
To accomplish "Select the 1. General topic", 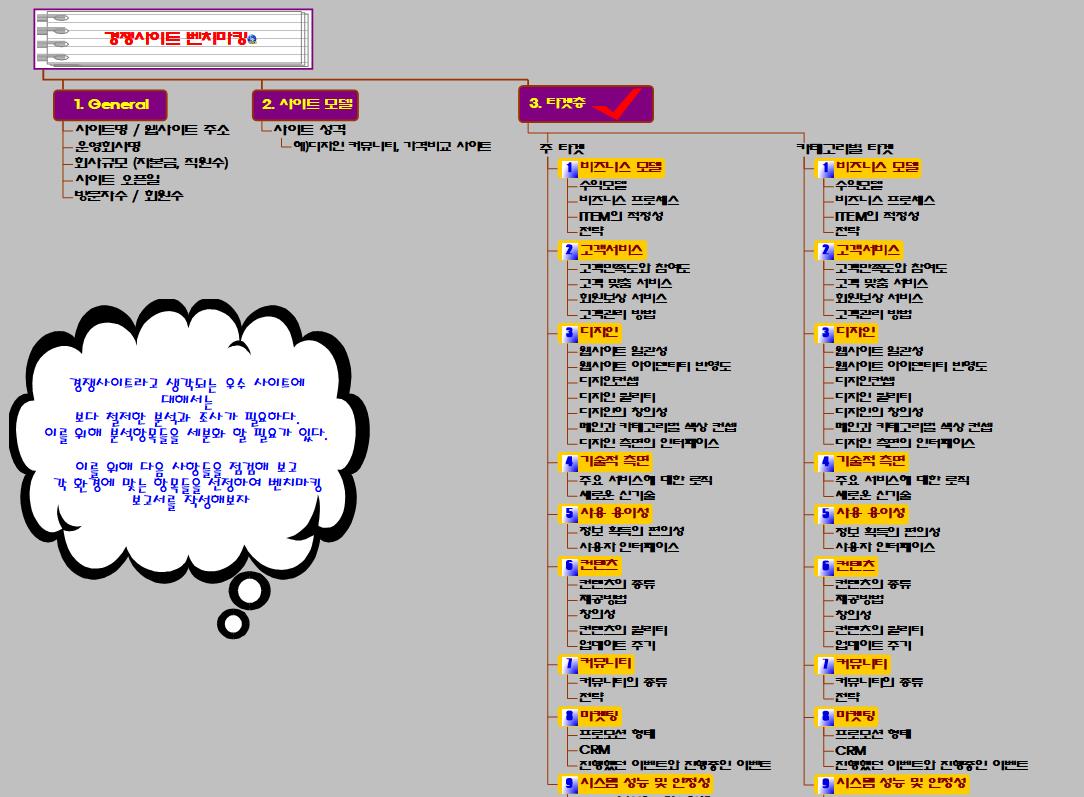I will pos(110,104).
